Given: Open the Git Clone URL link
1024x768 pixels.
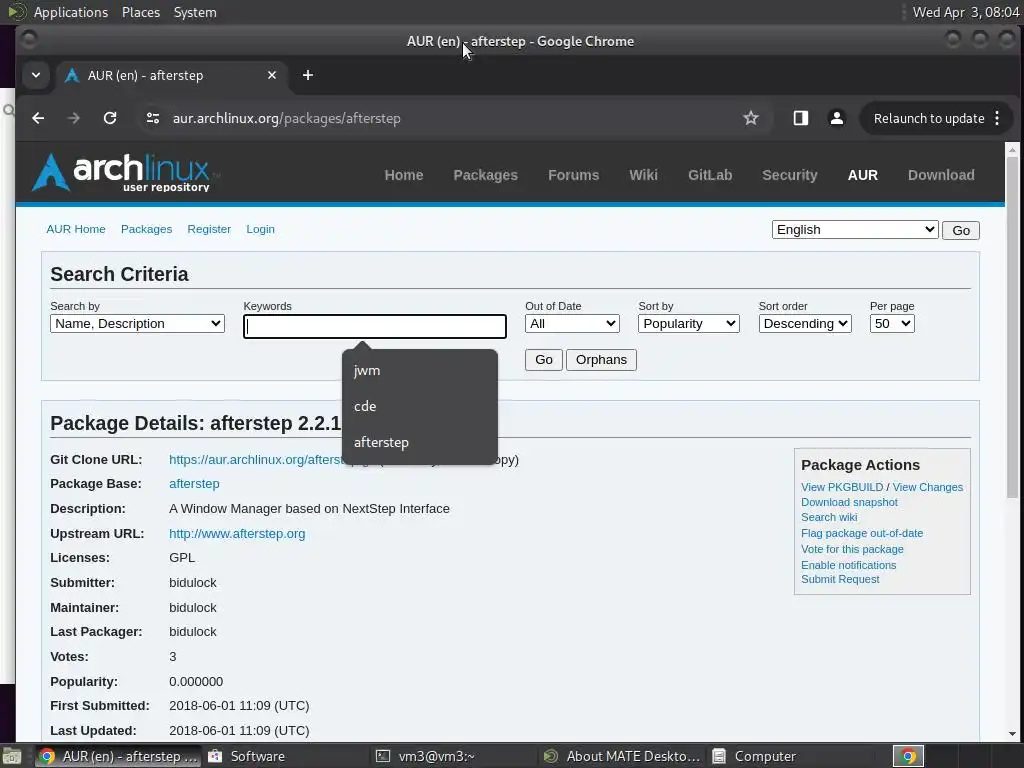Looking at the screenshot, I should (x=255, y=460).
